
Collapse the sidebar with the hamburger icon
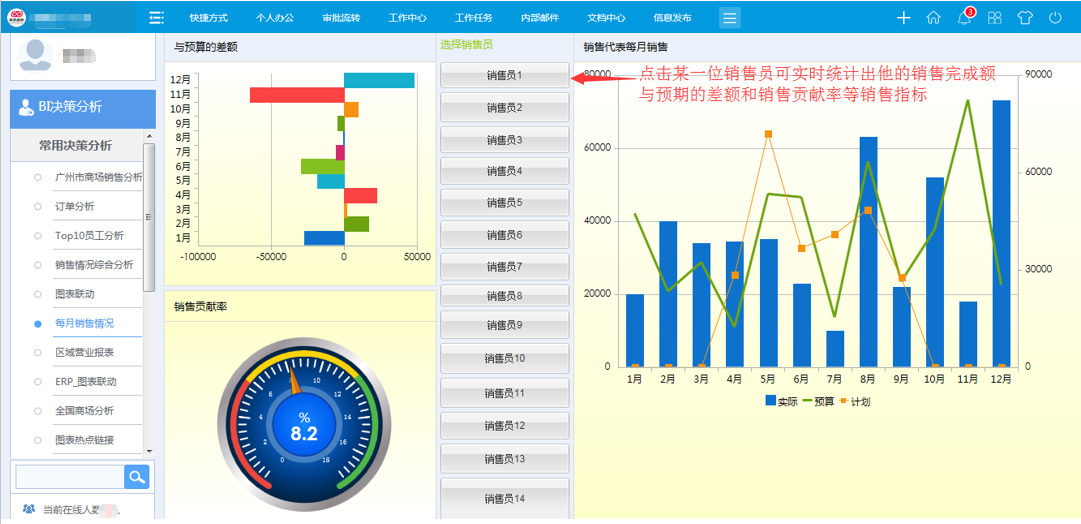click(156, 18)
